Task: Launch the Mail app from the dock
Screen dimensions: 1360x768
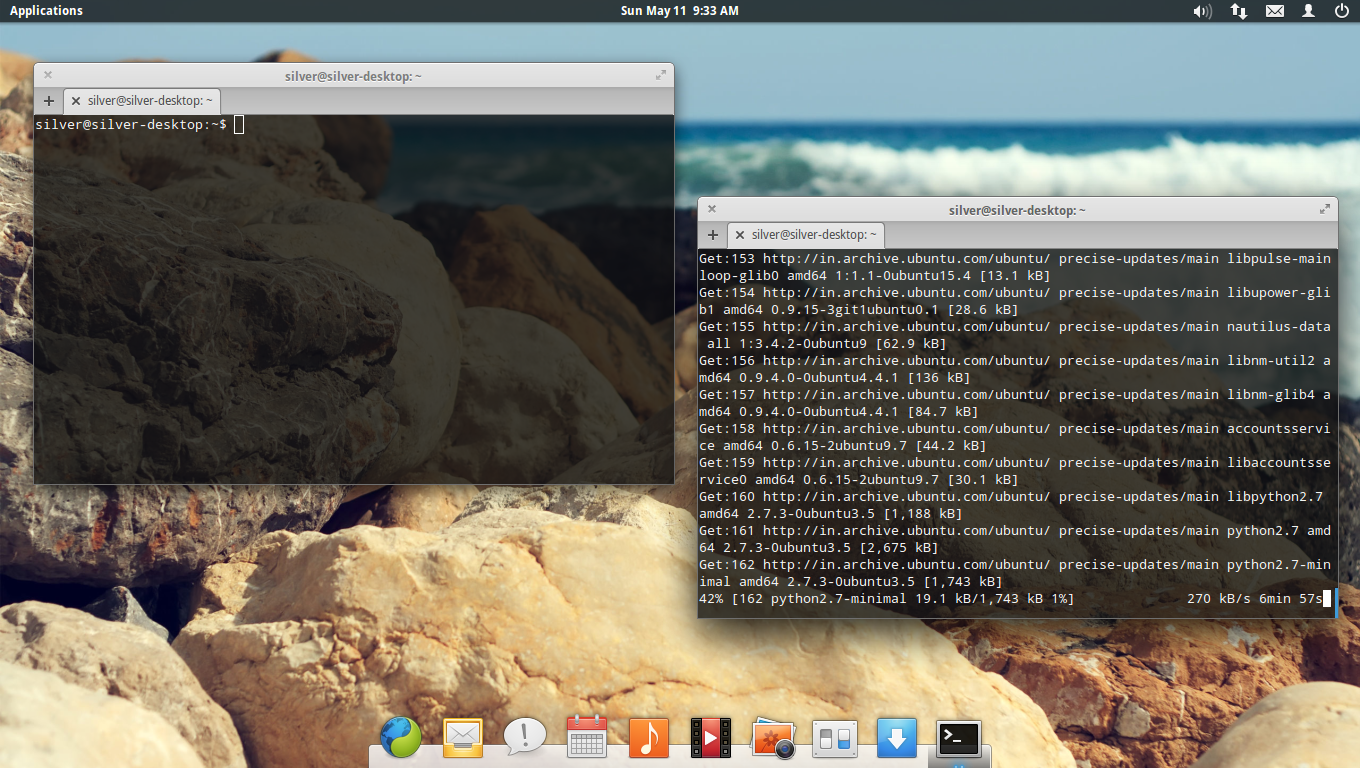Action: coord(463,738)
